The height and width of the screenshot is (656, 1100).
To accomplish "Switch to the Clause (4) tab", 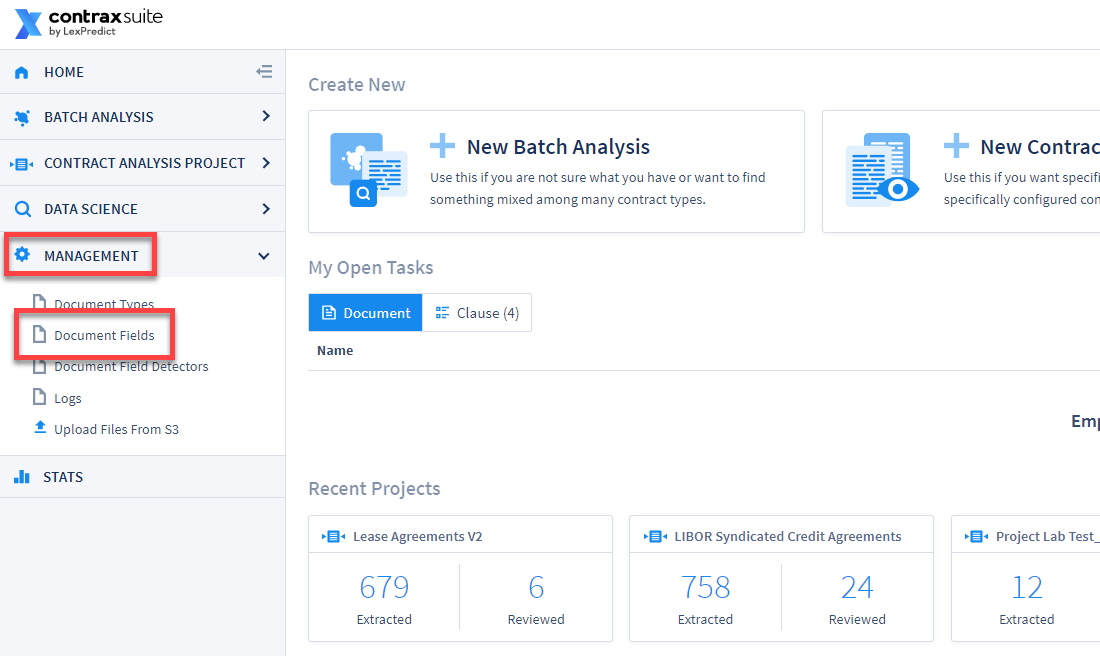I will [x=477, y=313].
